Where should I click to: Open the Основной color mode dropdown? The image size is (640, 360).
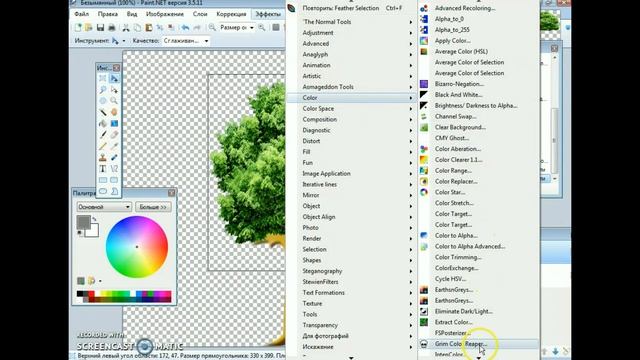click(104, 207)
